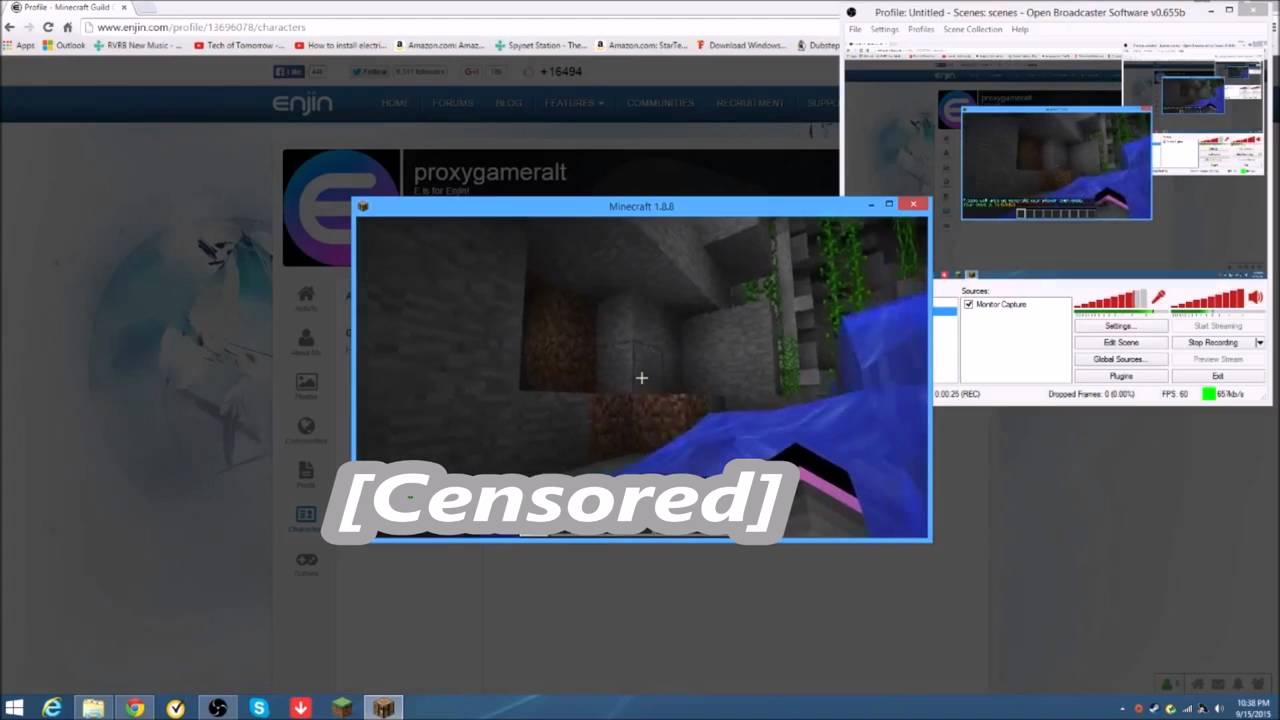Switch to Chrome on the taskbar
1280x720 pixels.
click(x=134, y=708)
